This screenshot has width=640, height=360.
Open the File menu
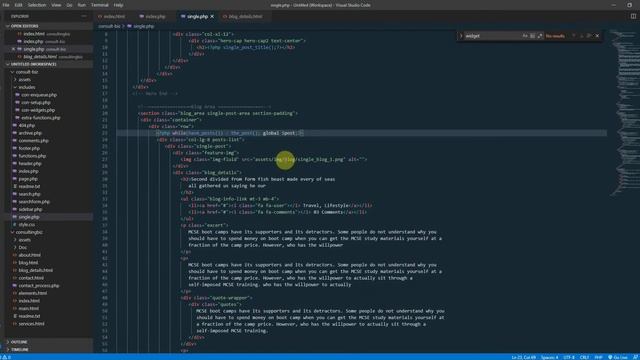(6, 5)
